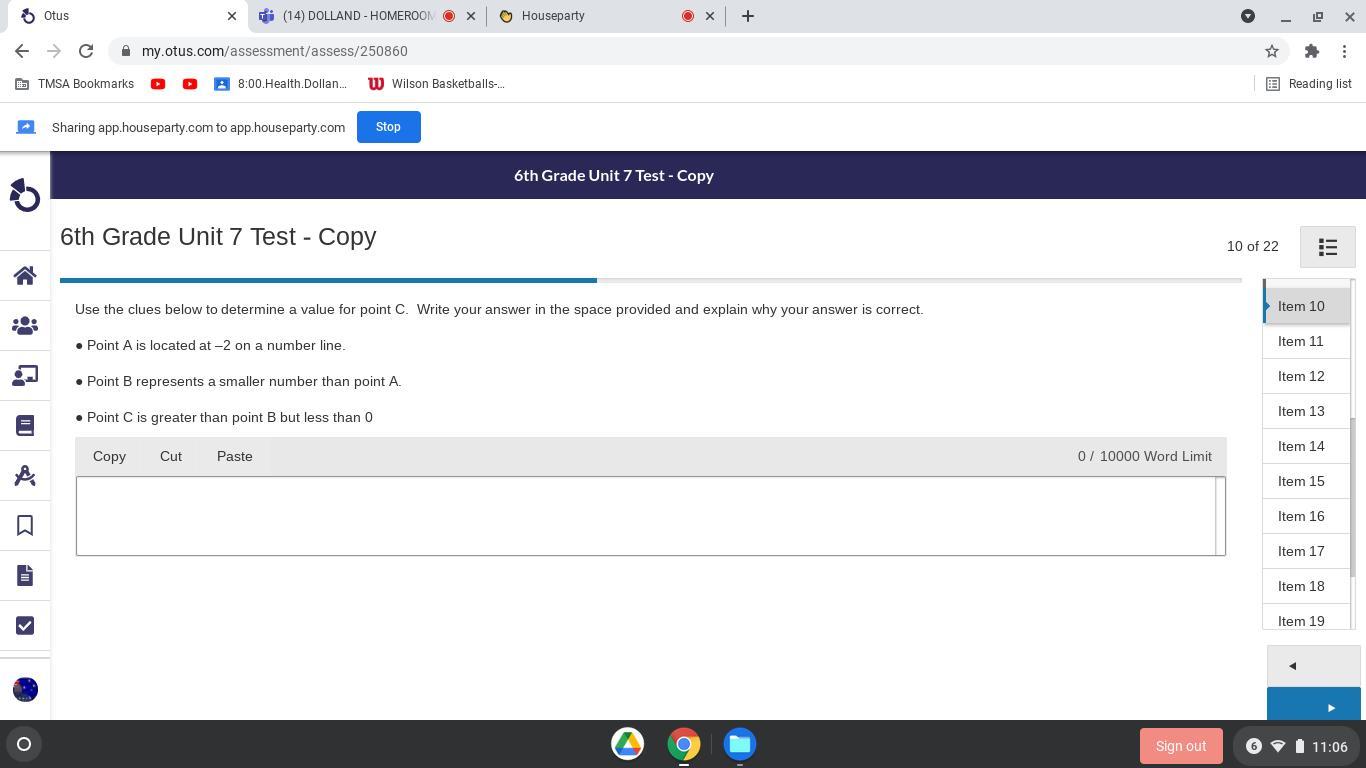Click the Sign out button
1366x768 pixels.
tap(1181, 746)
